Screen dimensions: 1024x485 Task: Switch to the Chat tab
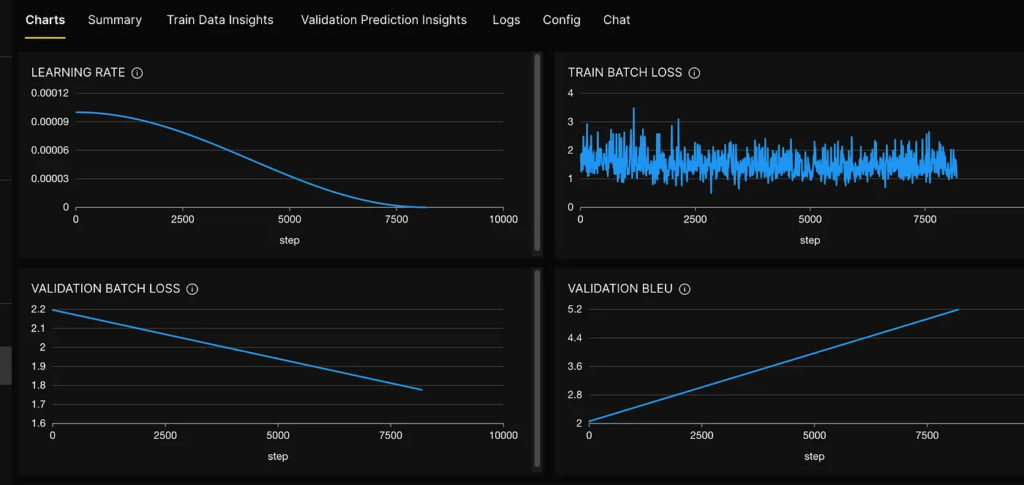tap(617, 20)
